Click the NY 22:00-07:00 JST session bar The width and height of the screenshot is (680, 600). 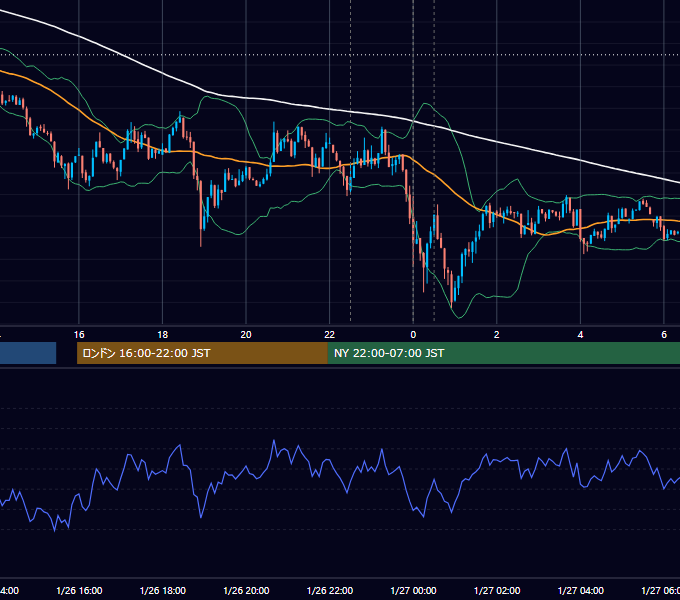(x=503, y=353)
